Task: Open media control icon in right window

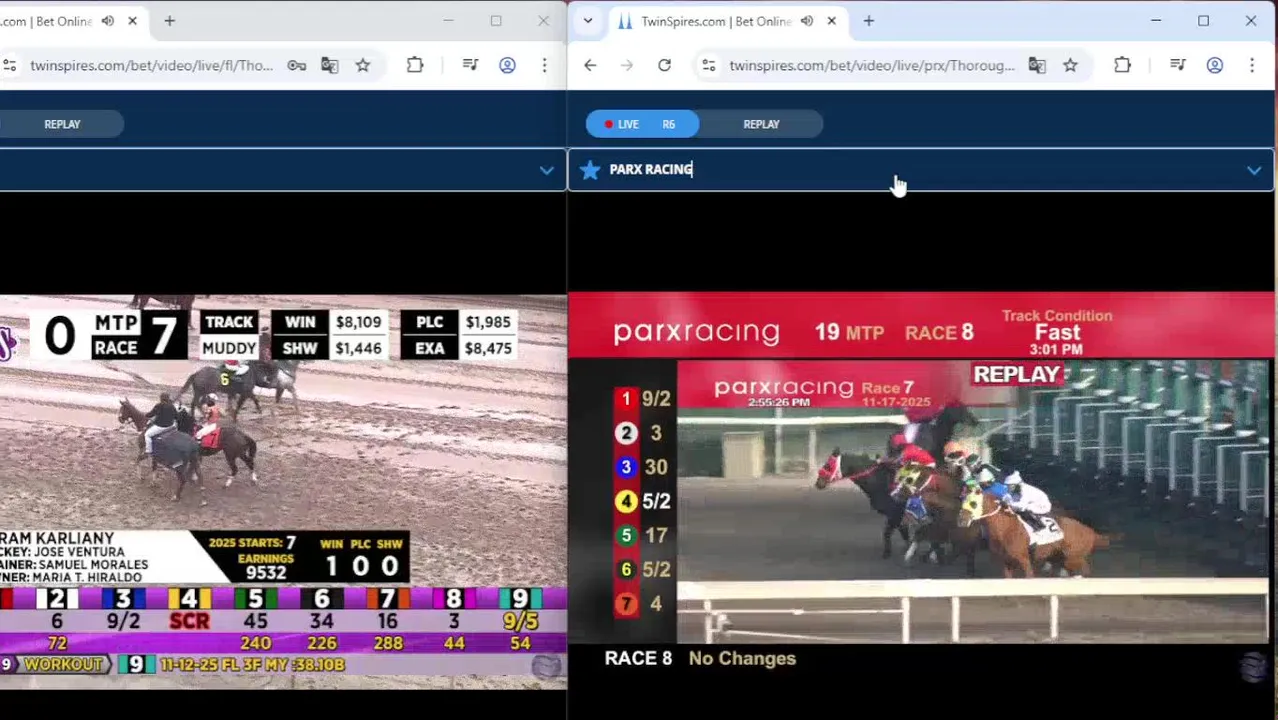Action: point(1177,65)
